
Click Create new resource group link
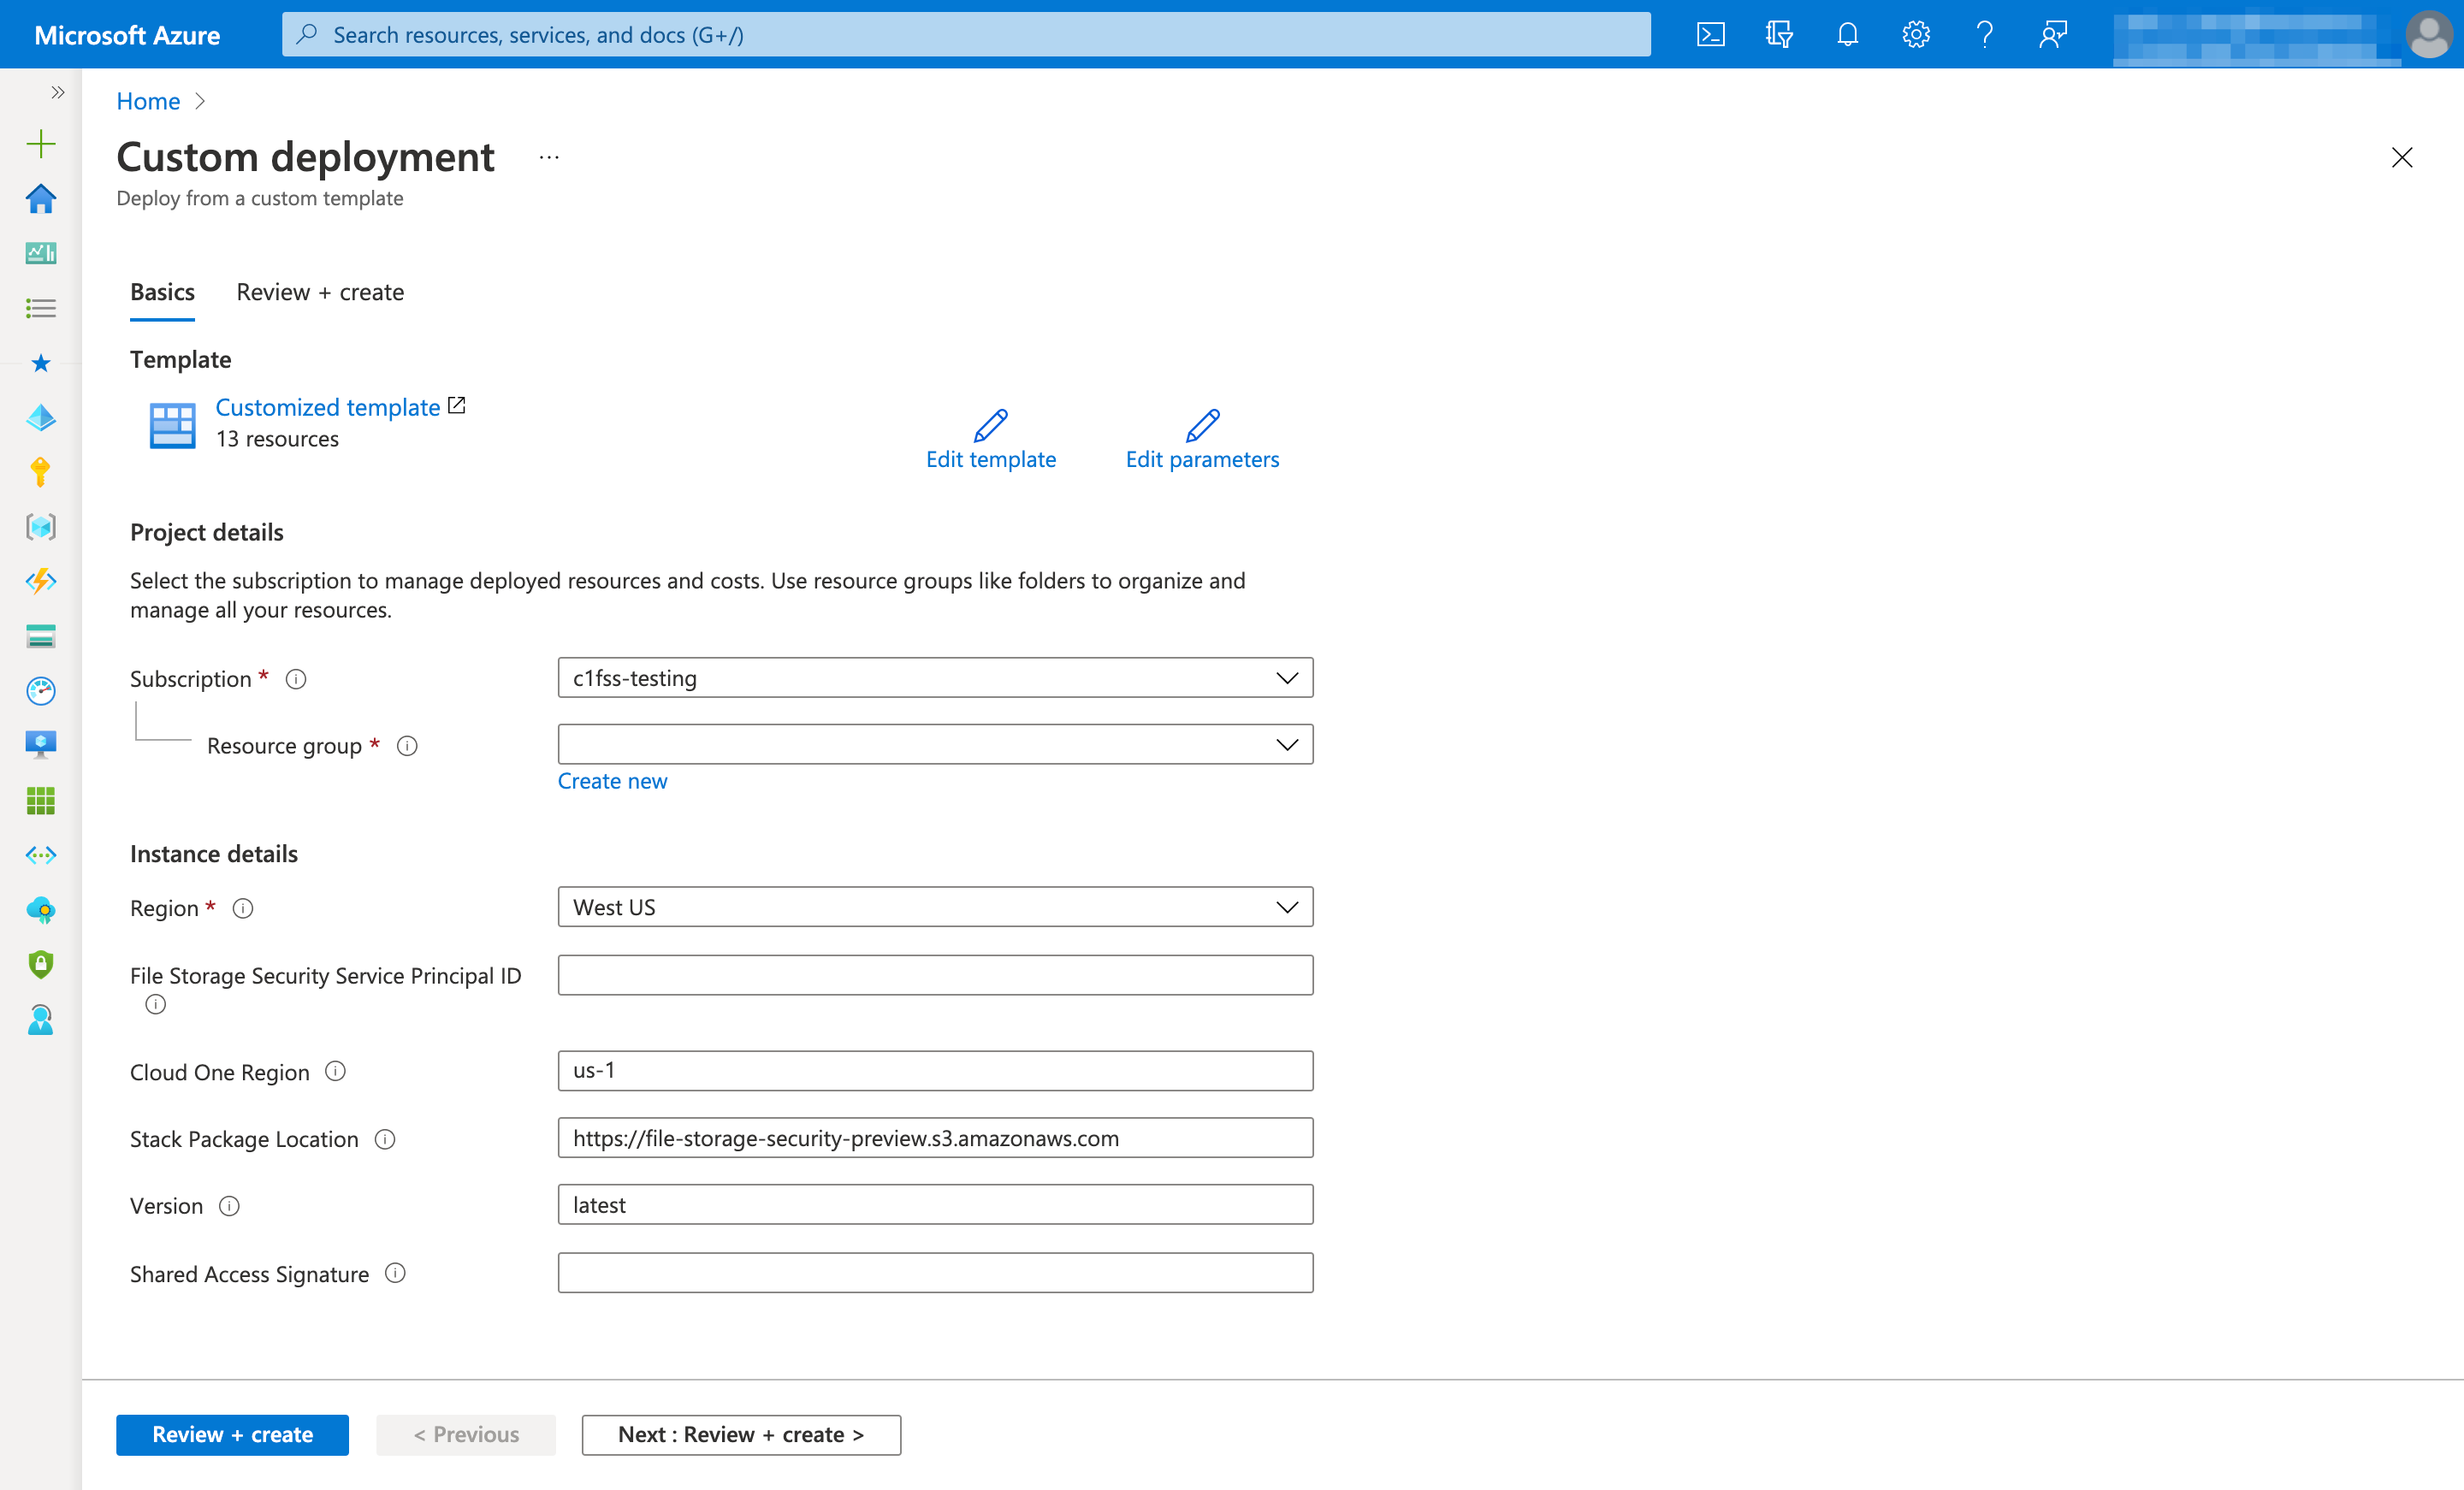click(612, 781)
